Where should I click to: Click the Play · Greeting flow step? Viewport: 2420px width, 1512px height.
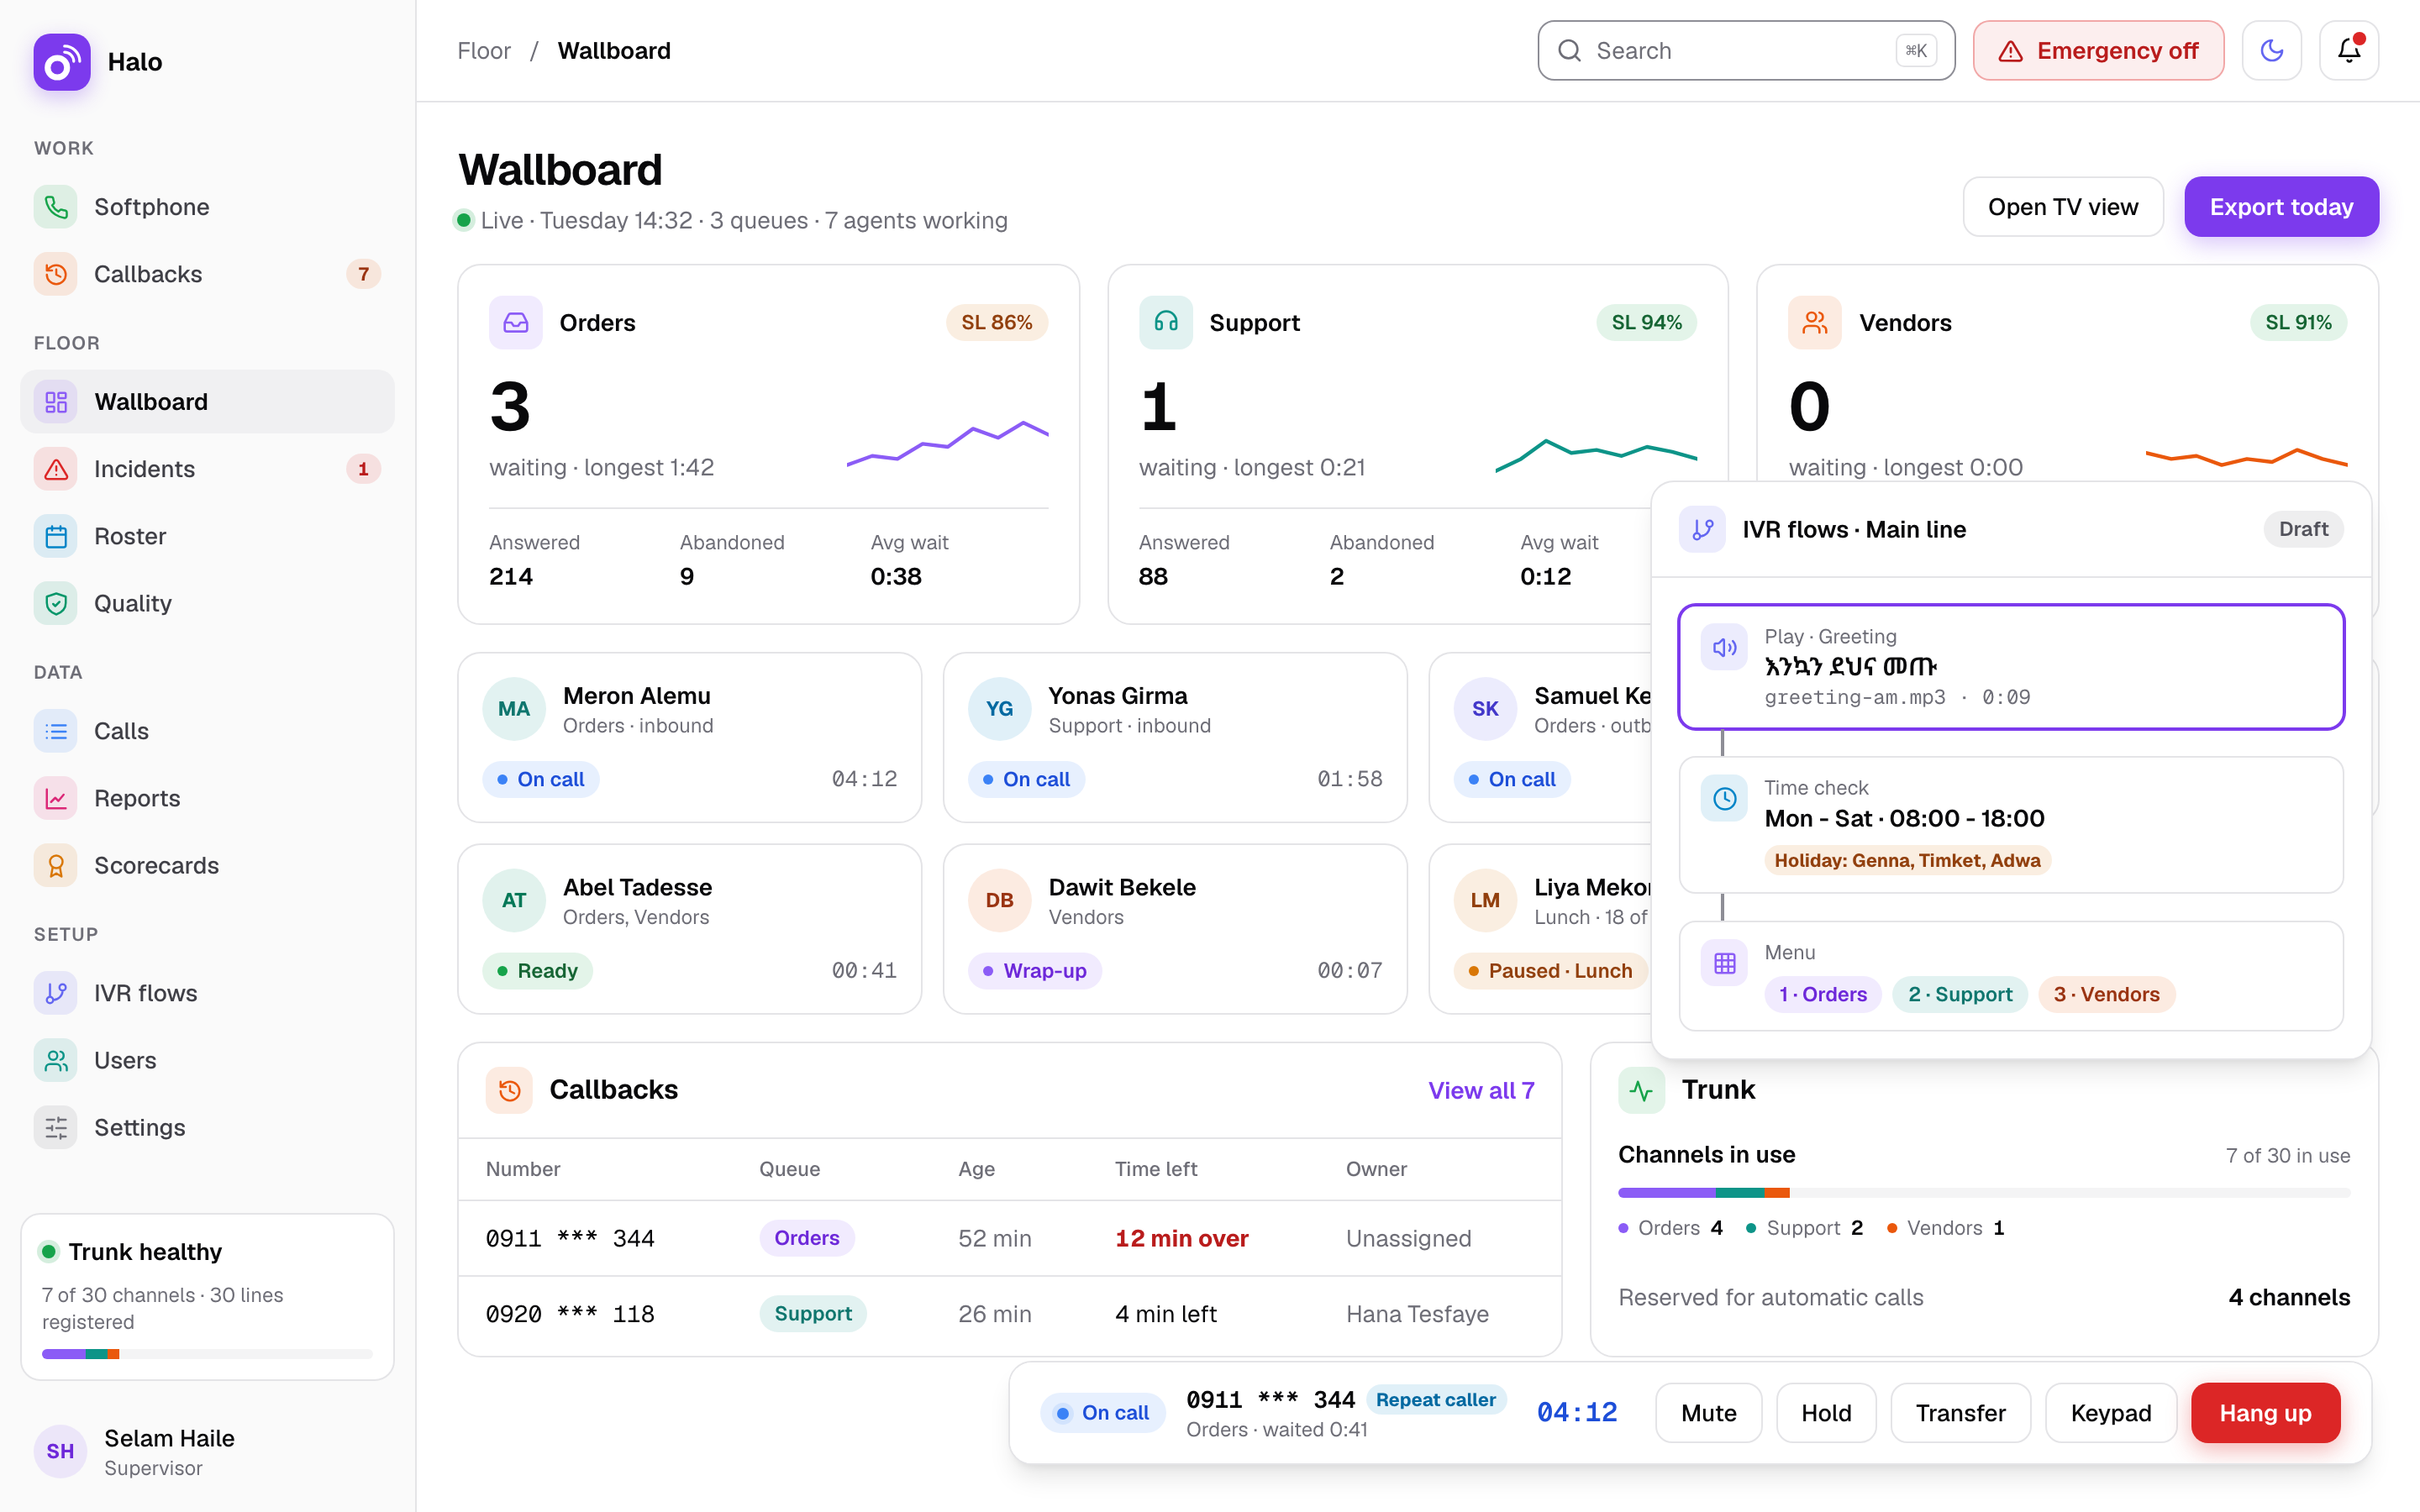(x=2011, y=667)
